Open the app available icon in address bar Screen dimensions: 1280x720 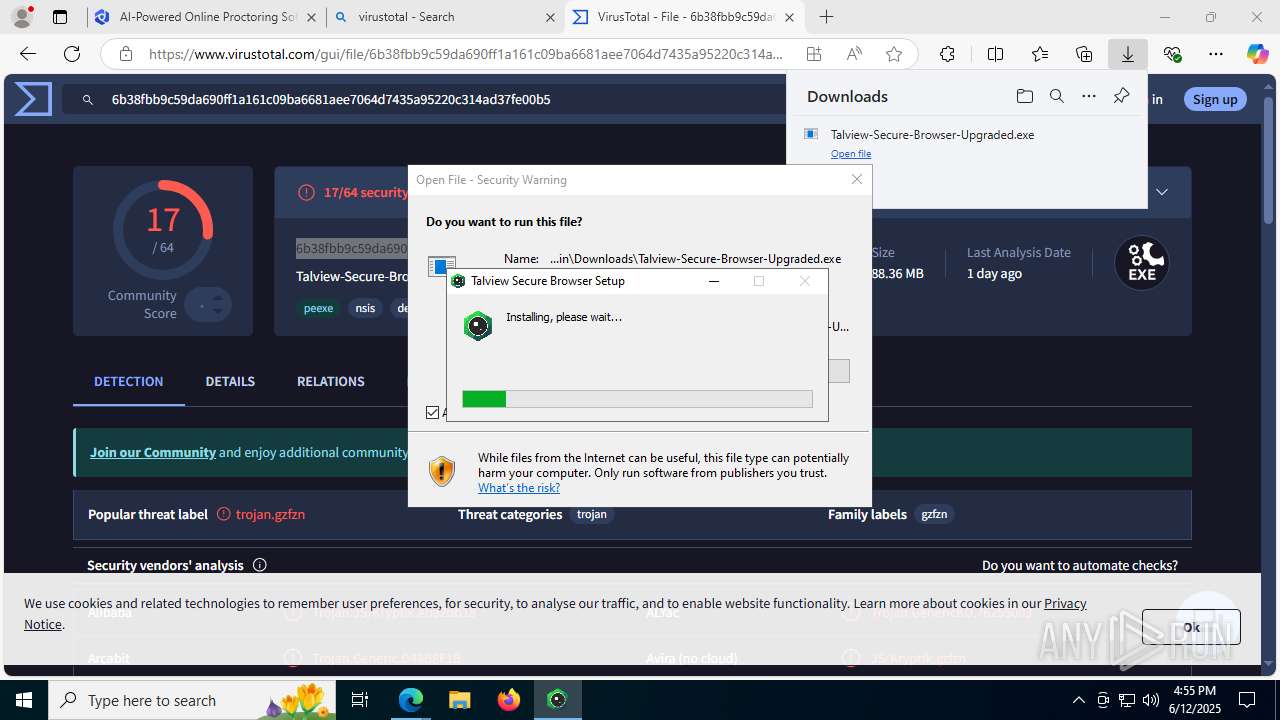814,54
